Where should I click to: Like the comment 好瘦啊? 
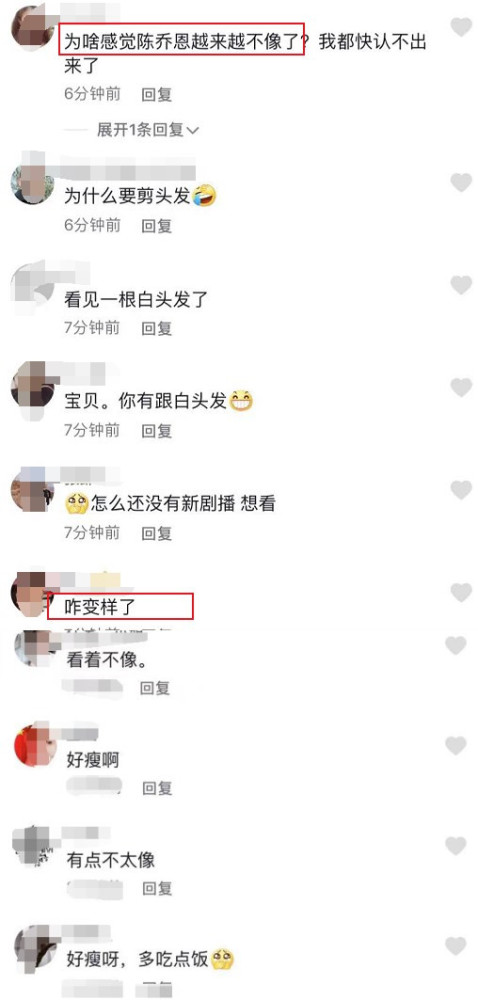pyautogui.click(x=456, y=746)
